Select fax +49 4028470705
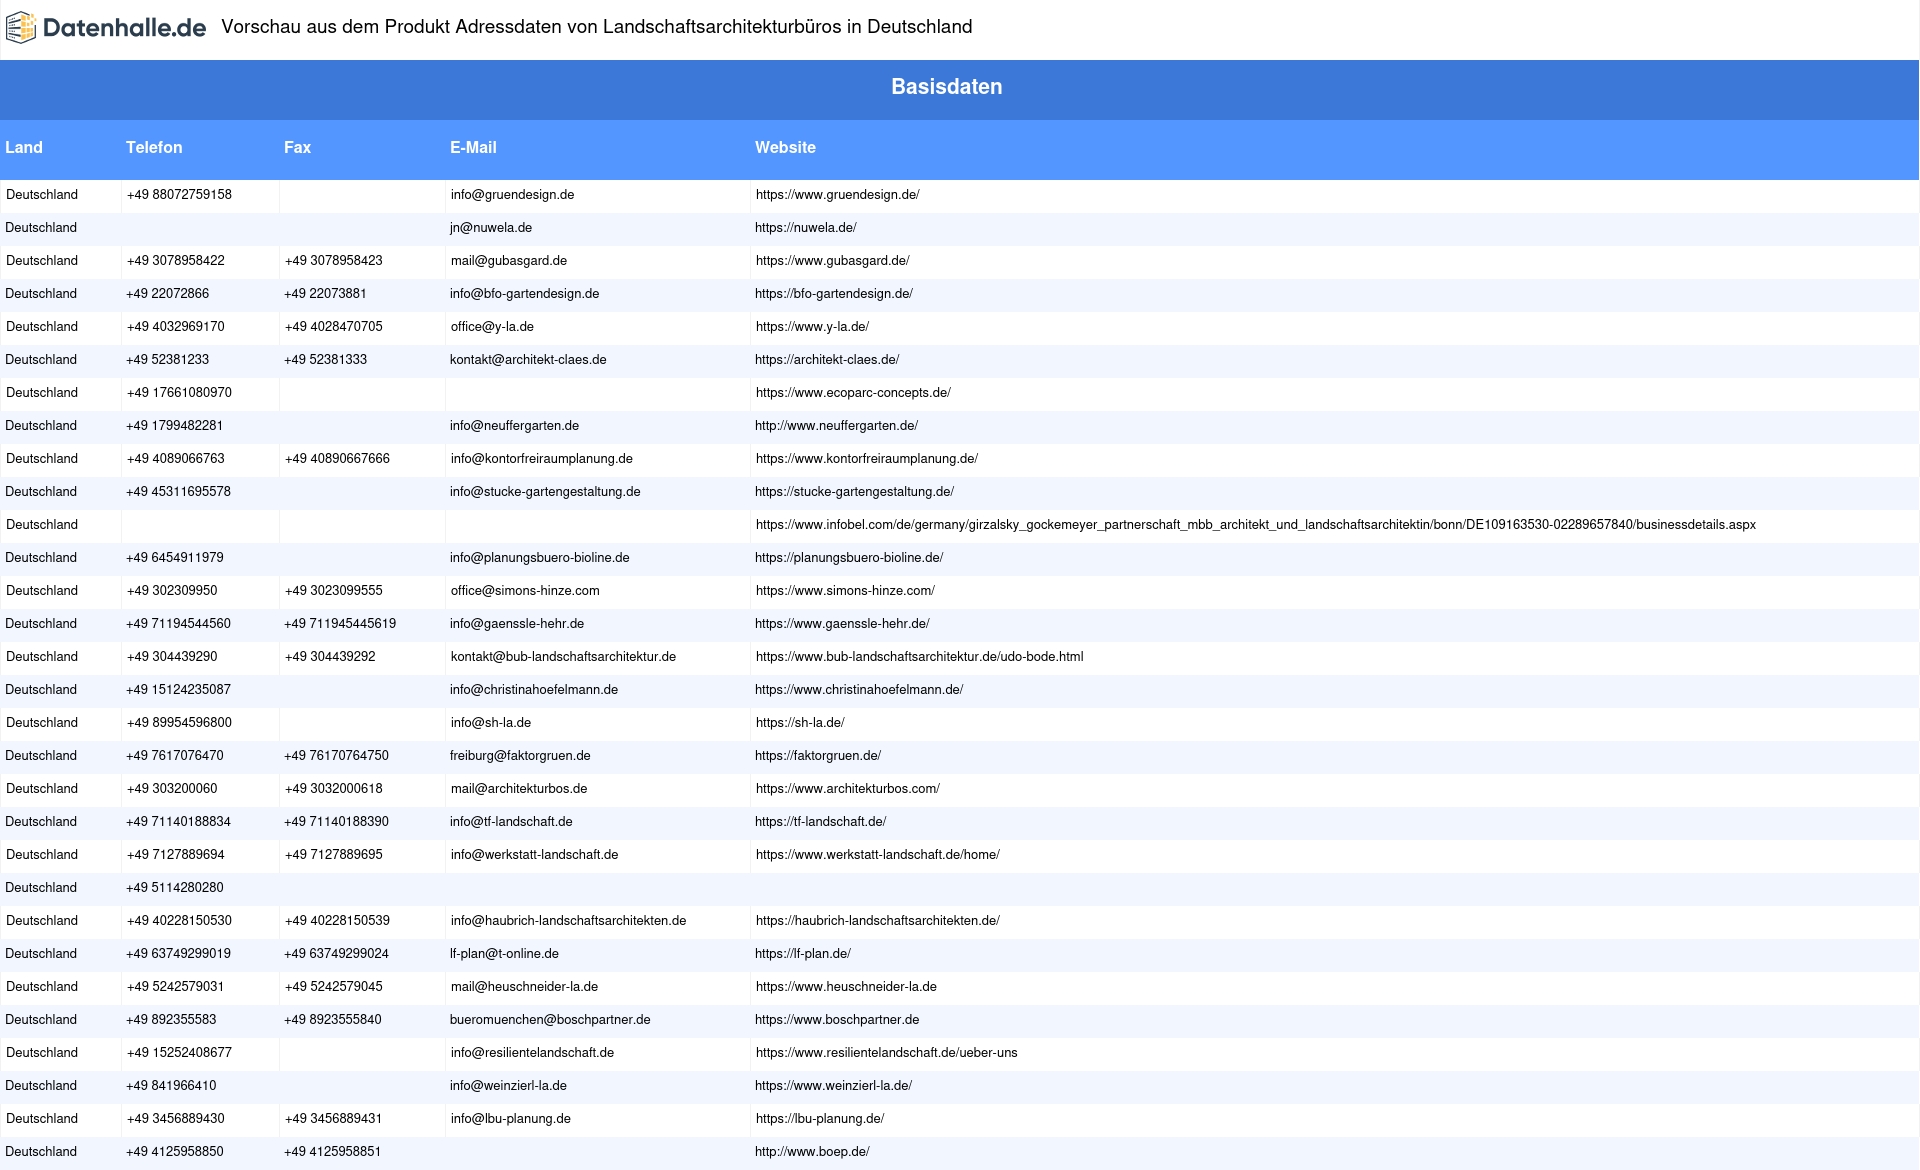This screenshot has height=1170, width=1920. pos(333,327)
